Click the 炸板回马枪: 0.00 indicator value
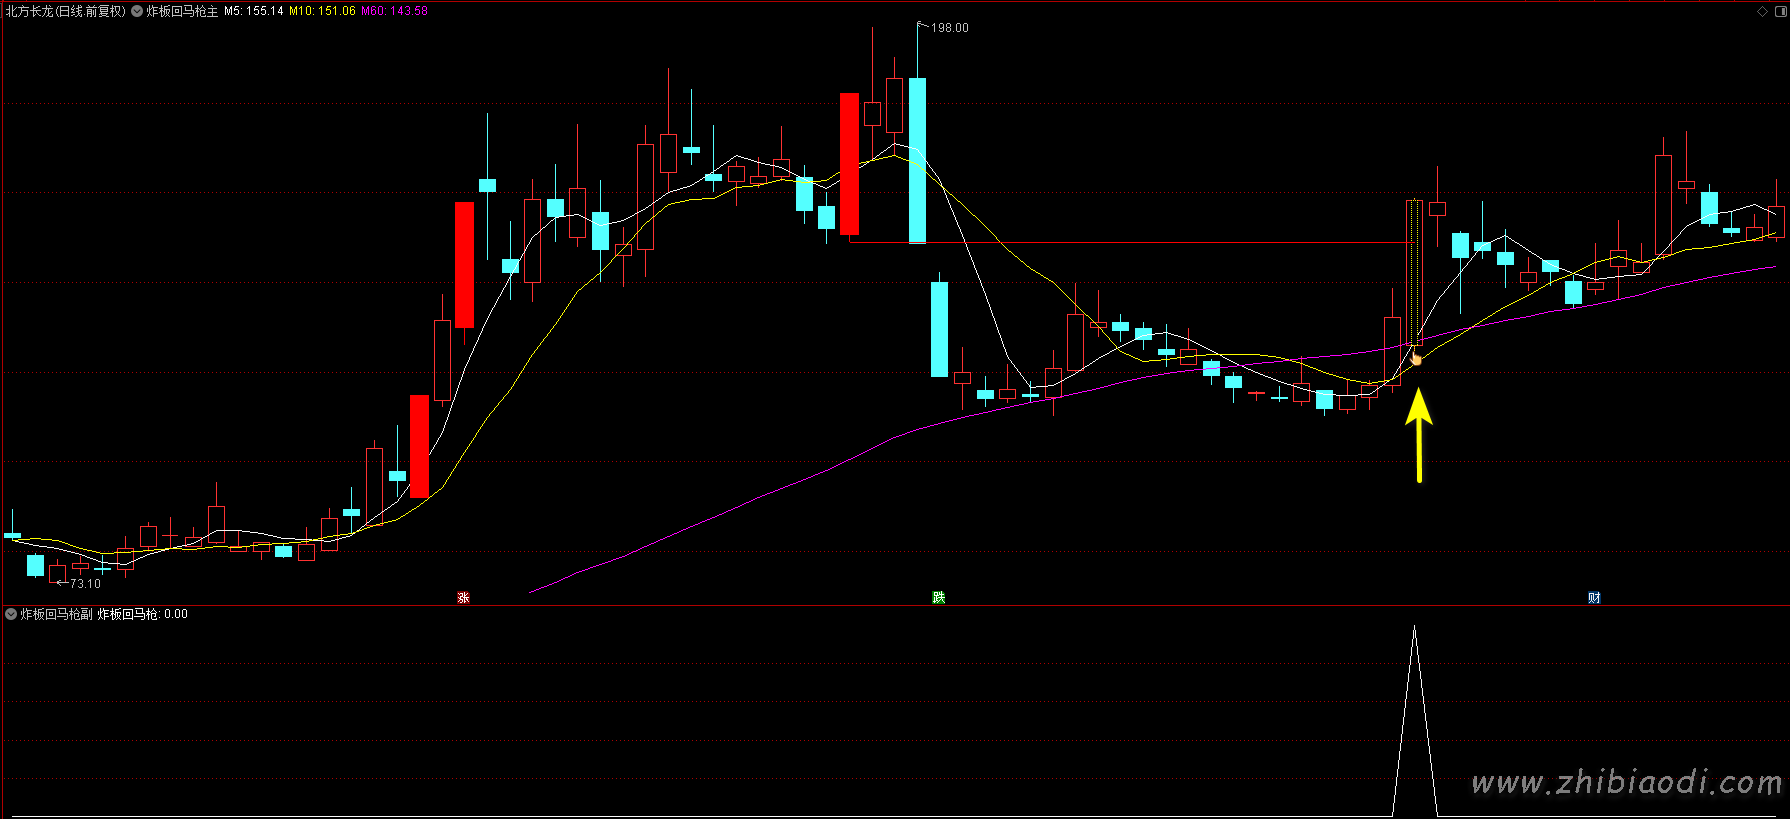The height and width of the screenshot is (819, 1790). tap(142, 614)
